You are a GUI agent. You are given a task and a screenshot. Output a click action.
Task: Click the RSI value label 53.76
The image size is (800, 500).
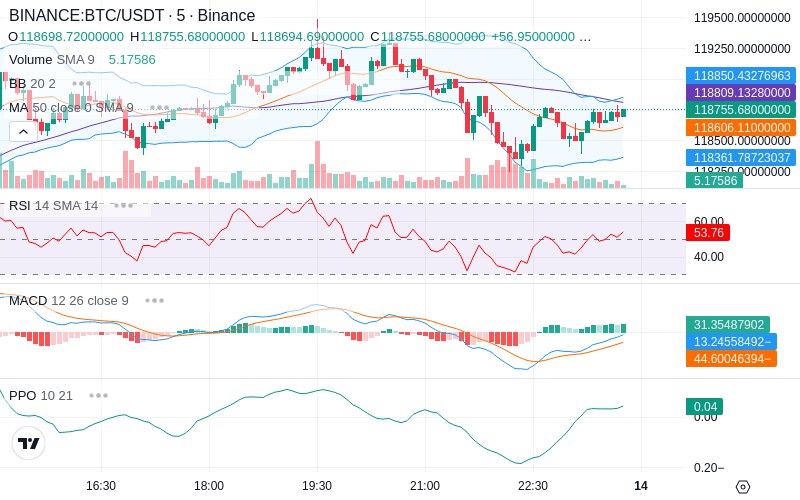tap(708, 233)
